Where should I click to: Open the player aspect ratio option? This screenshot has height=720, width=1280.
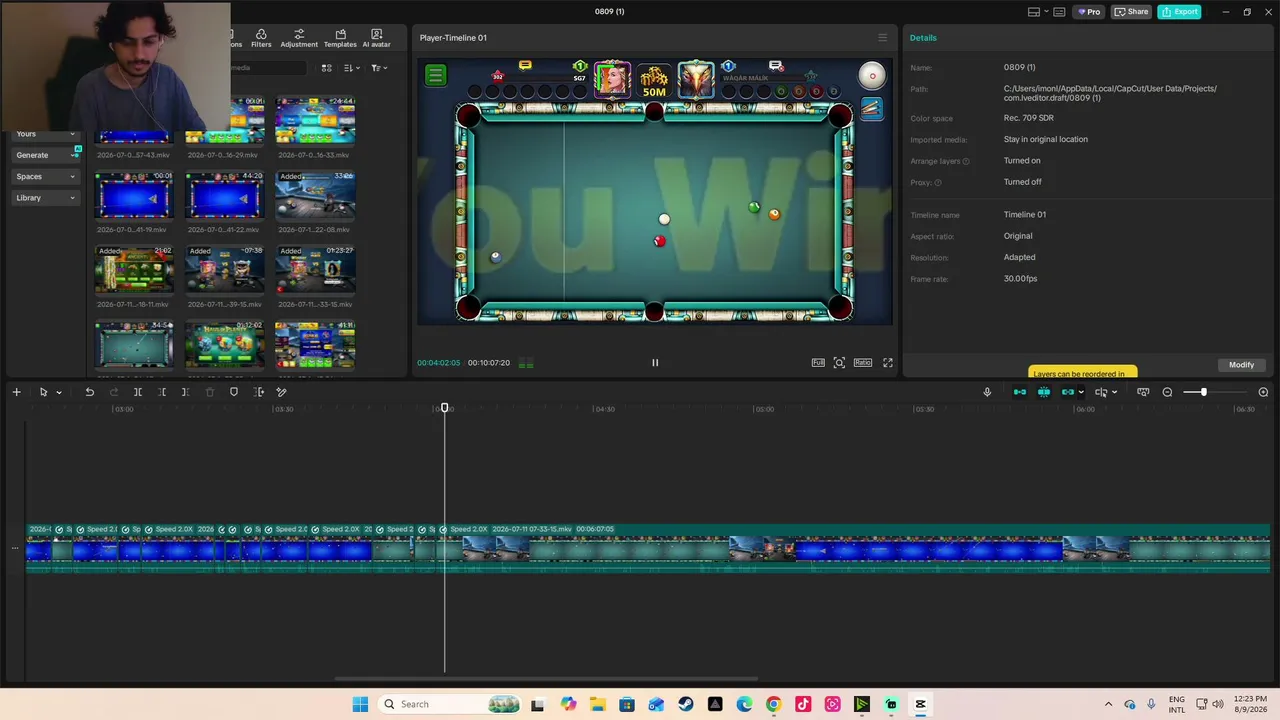pos(863,363)
